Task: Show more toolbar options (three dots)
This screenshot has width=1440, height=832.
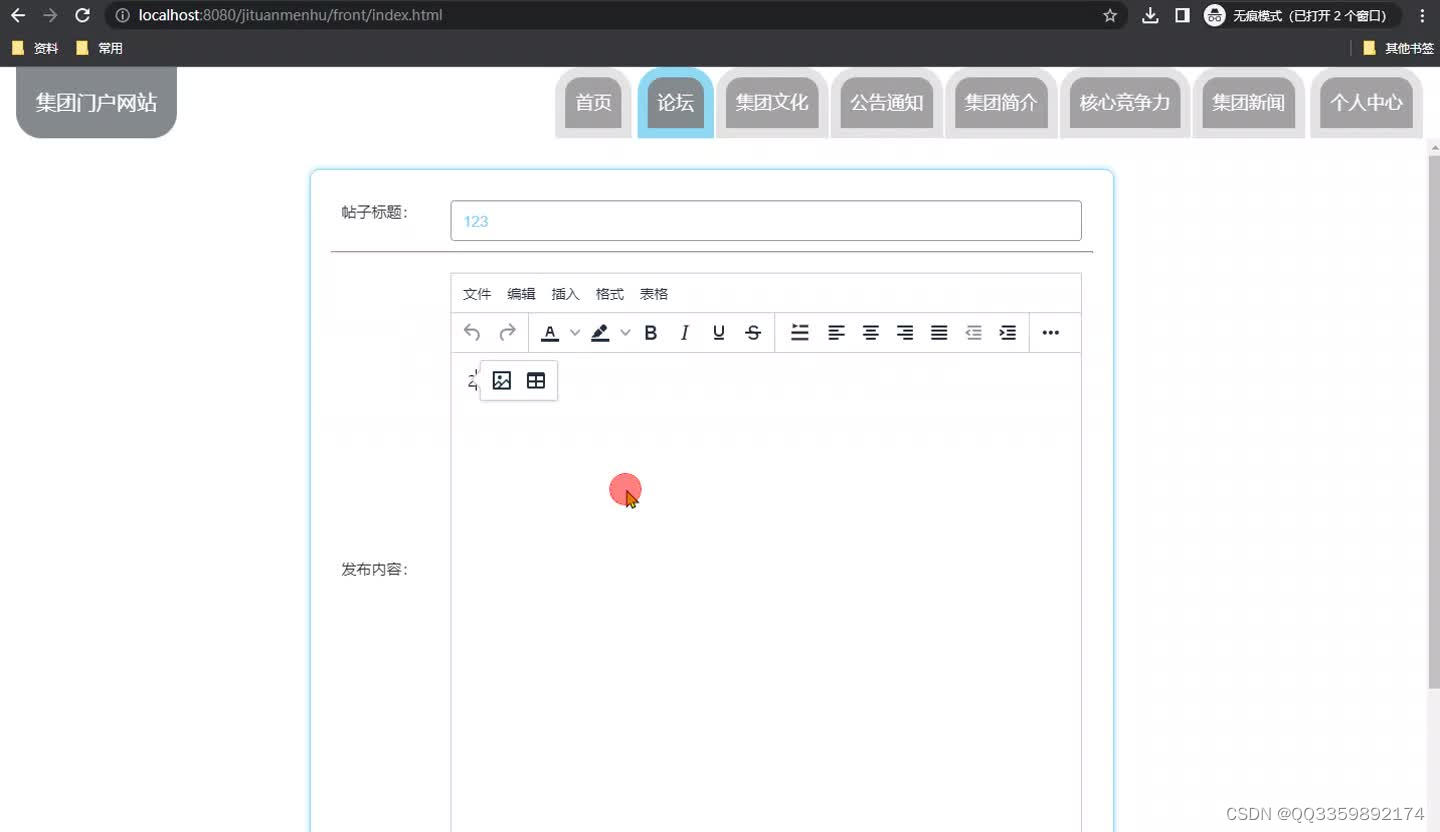Action: pos(1050,333)
